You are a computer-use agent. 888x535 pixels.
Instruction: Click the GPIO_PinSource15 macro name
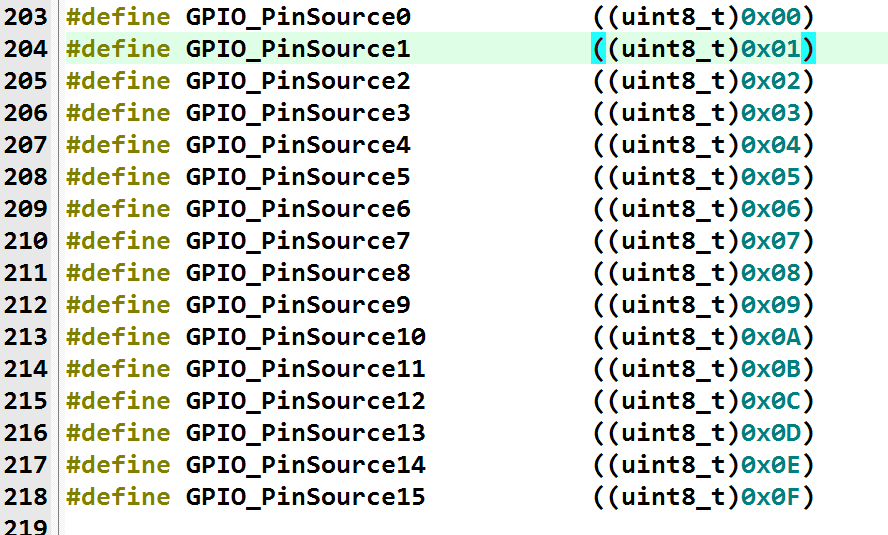306,497
